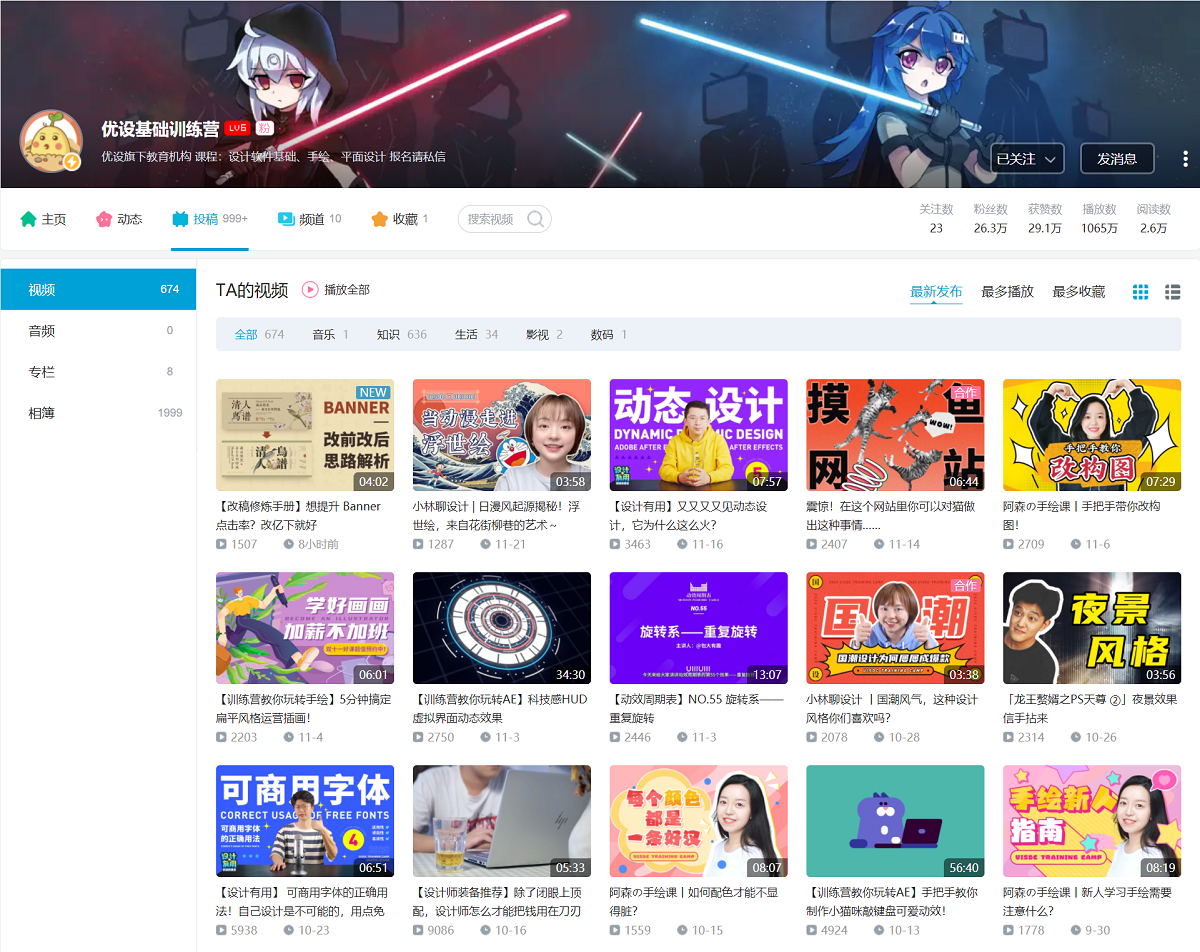Click the pink fan badge next to the username

[x=264, y=128]
